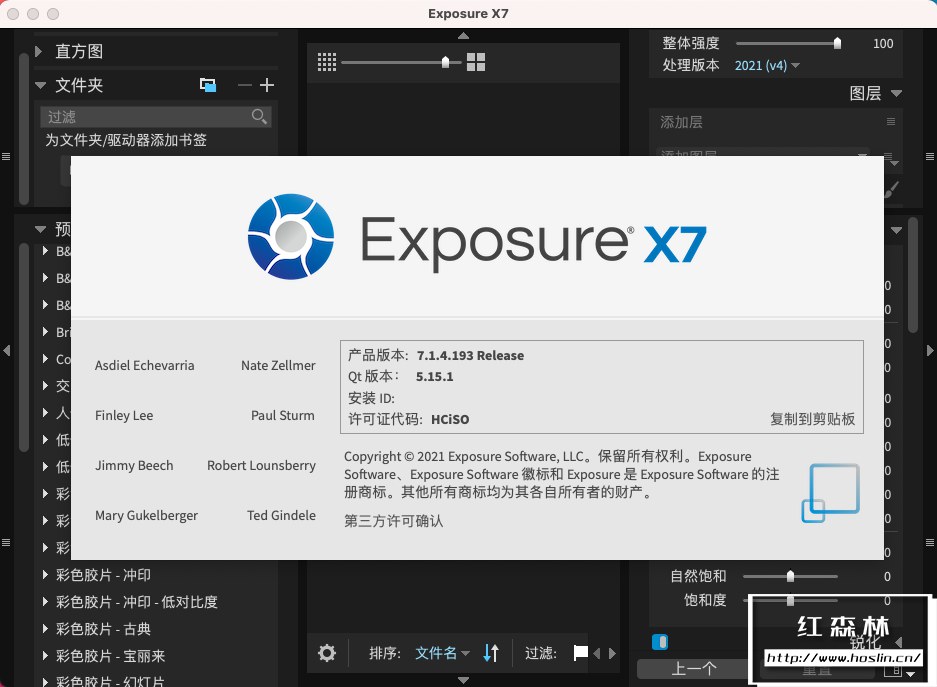Click the flag filter icon
Viewport: 937px width, 687px height.
coord(580,653)
